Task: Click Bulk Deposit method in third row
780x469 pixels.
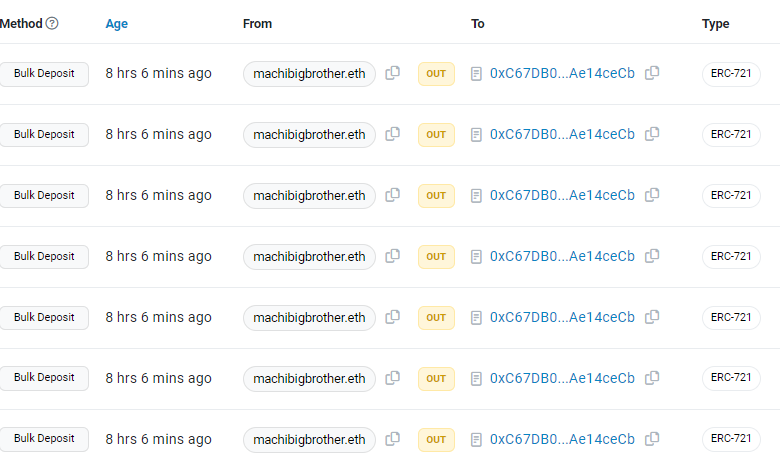Action: (44, 195)
